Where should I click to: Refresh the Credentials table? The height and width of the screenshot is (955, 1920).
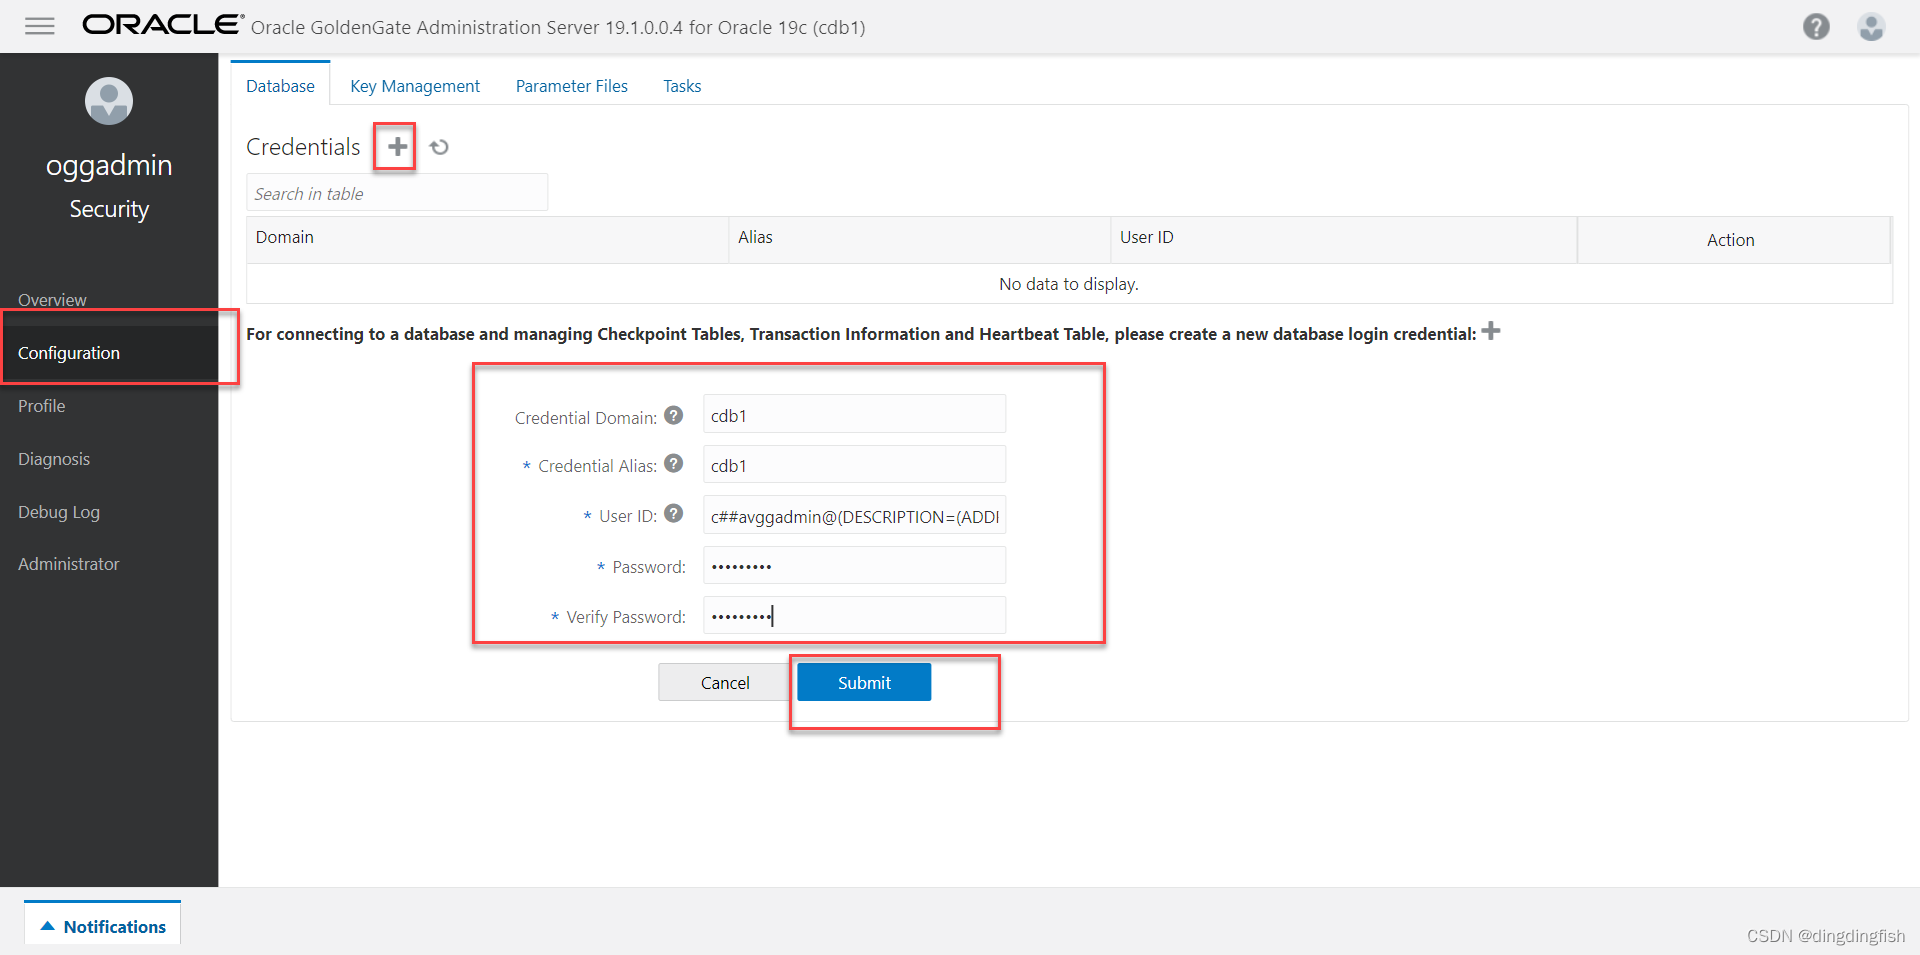(x=439, y=147)
